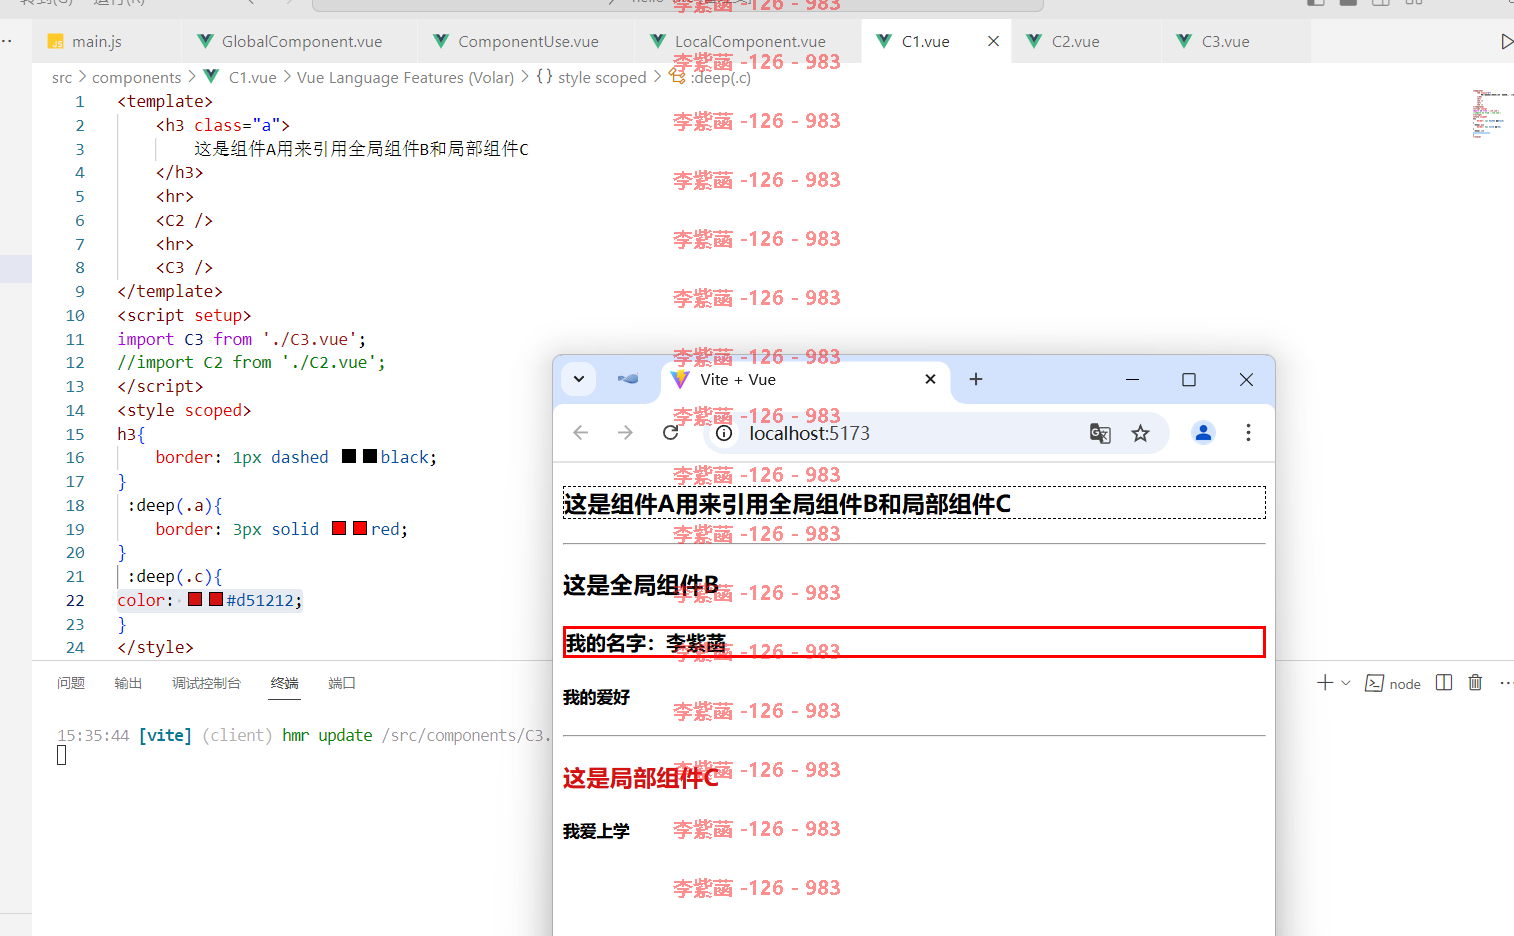
Task: Open the 'style scoped' breadcrumb
Action: click(602, 77)
